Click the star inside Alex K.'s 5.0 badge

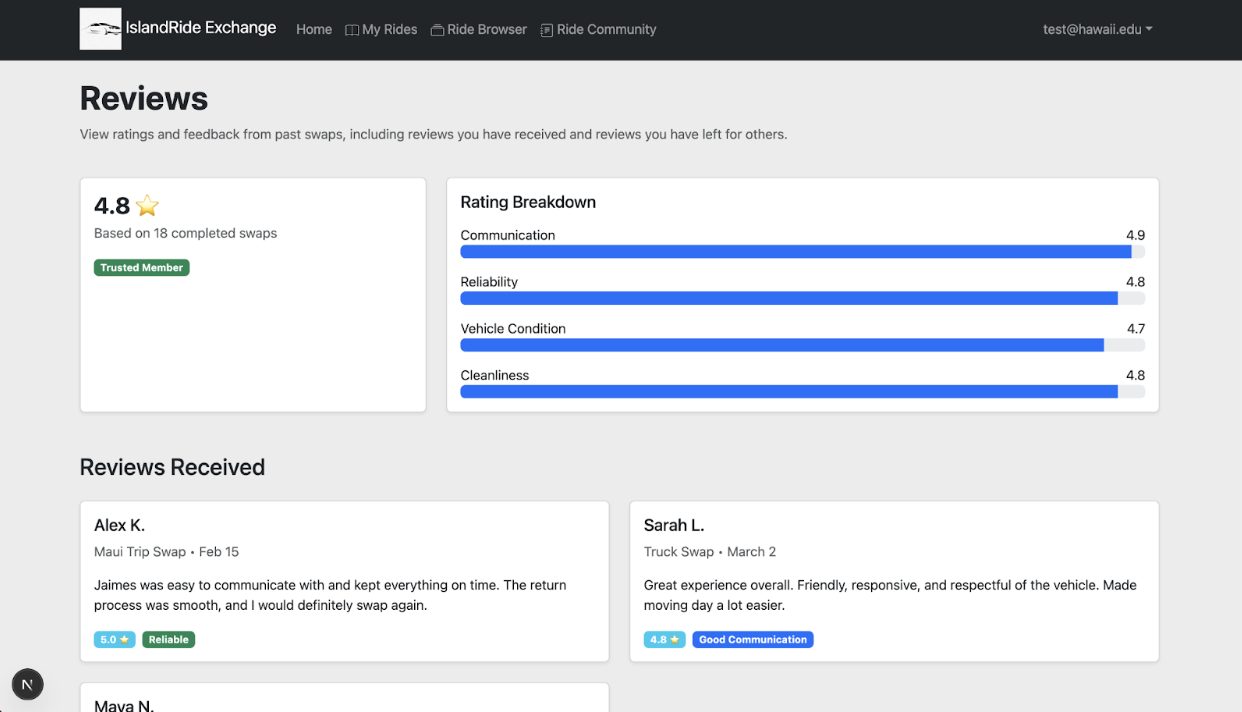pos(123,639)
